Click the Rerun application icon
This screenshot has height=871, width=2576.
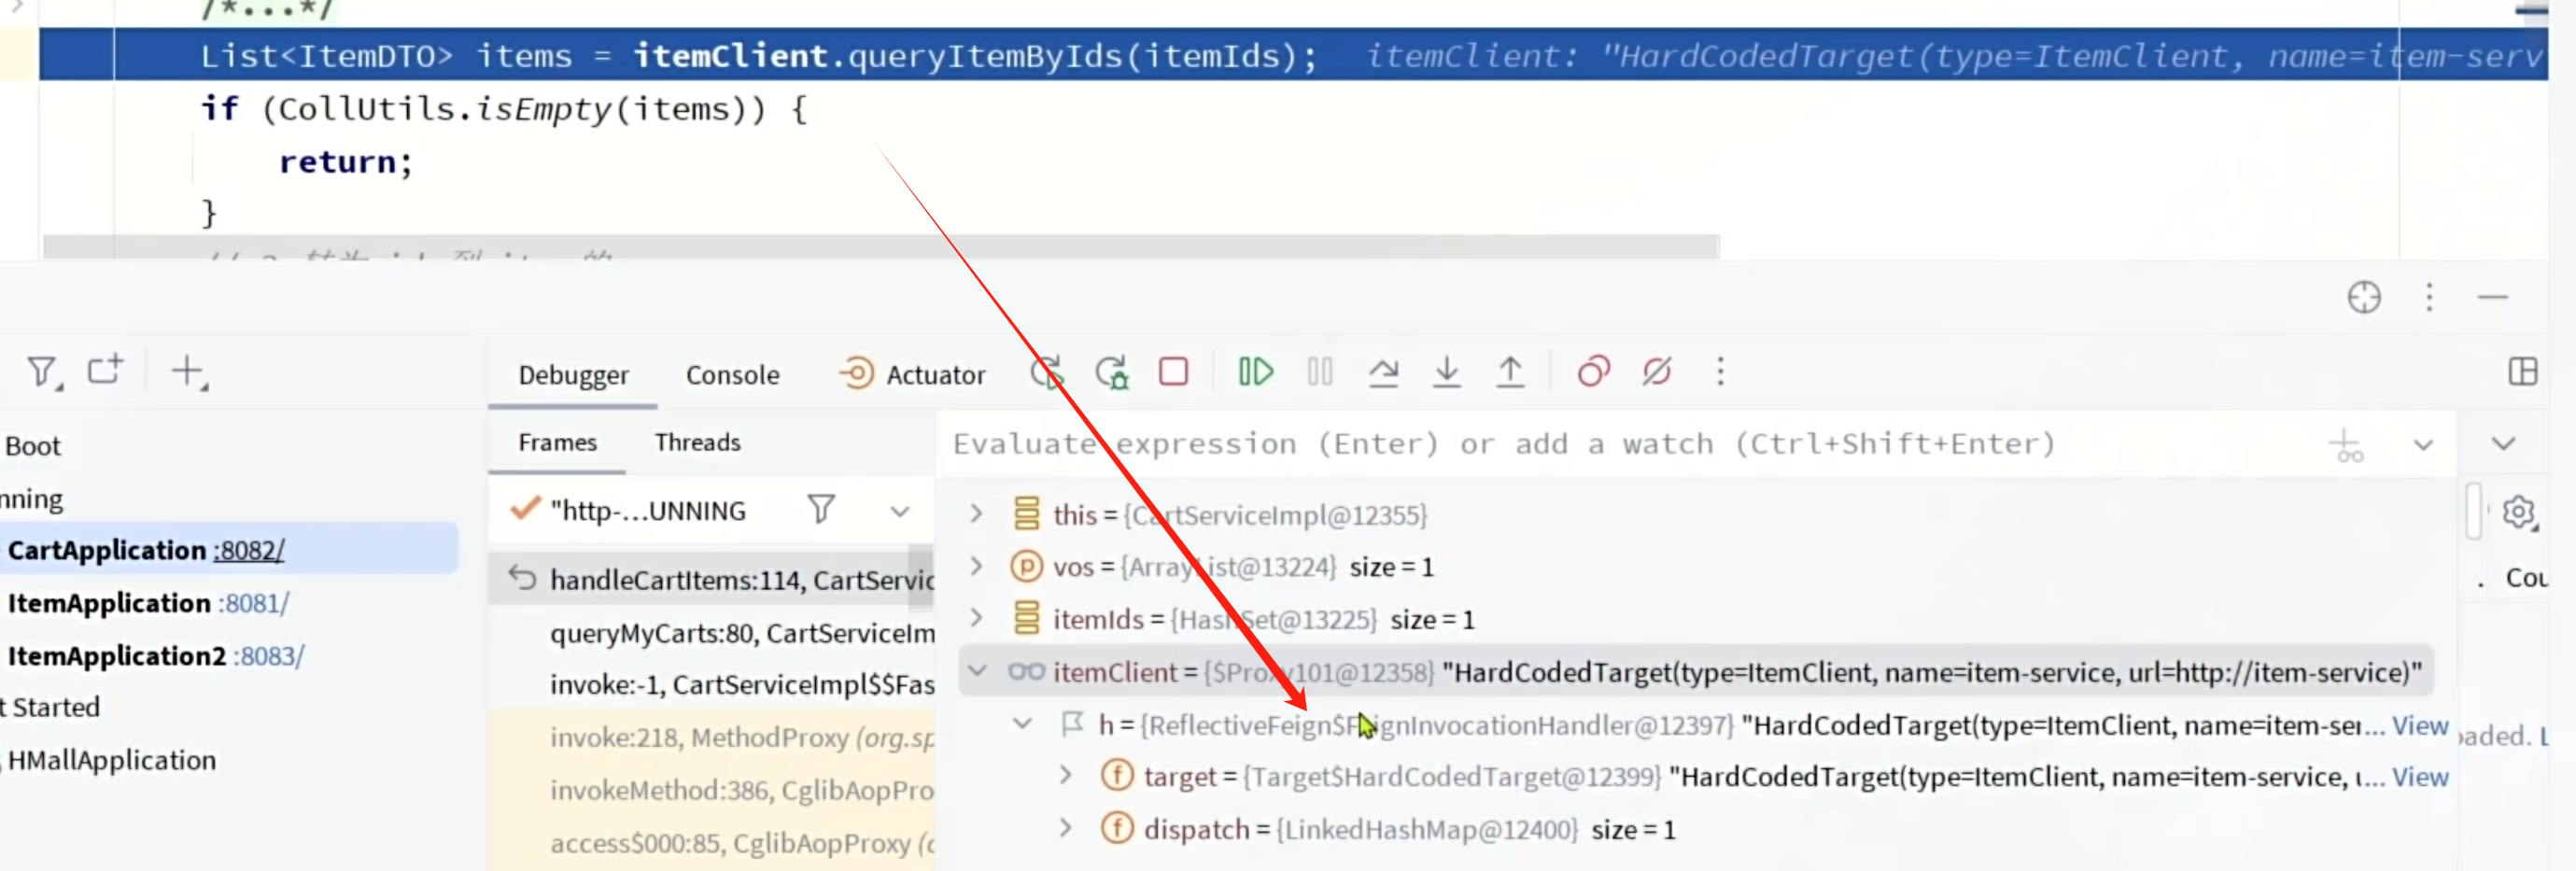coord(1047,373)
